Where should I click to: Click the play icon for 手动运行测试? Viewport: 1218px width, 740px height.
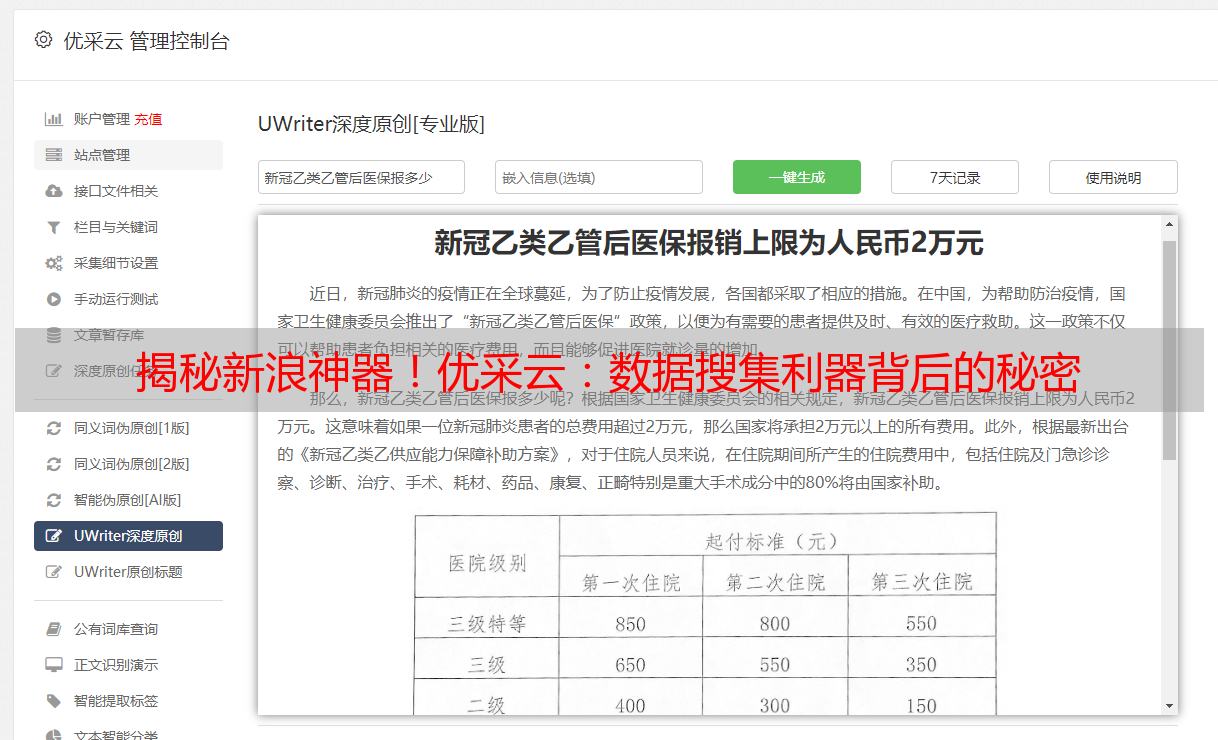pyautogui.click(x=54, y=299)
